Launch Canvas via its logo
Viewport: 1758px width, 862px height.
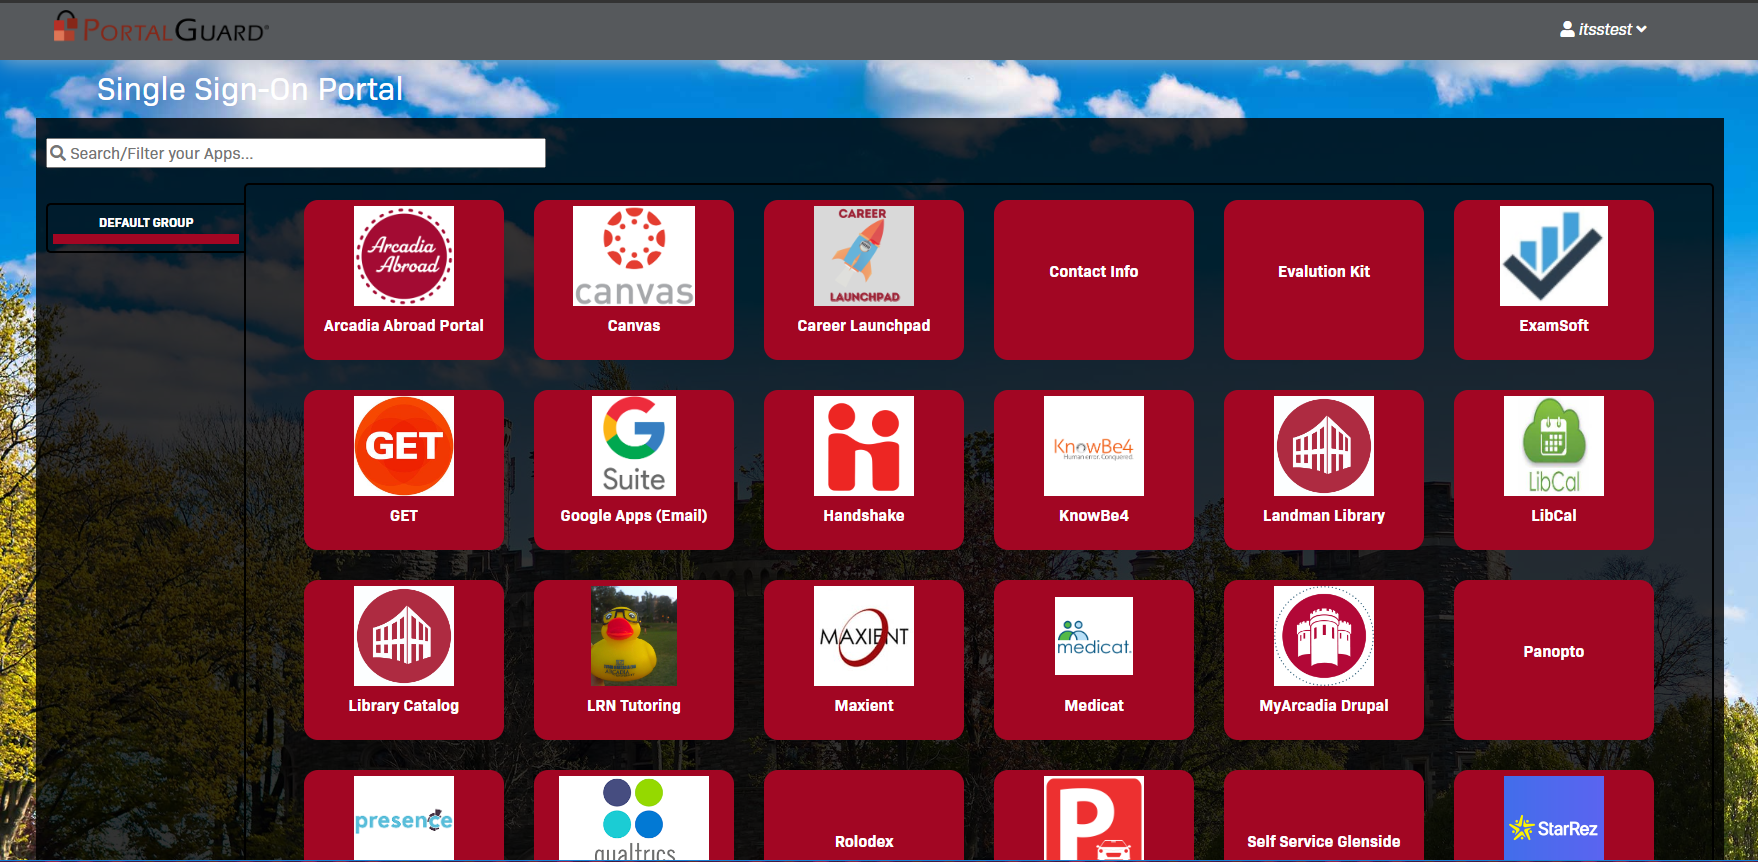634,256
